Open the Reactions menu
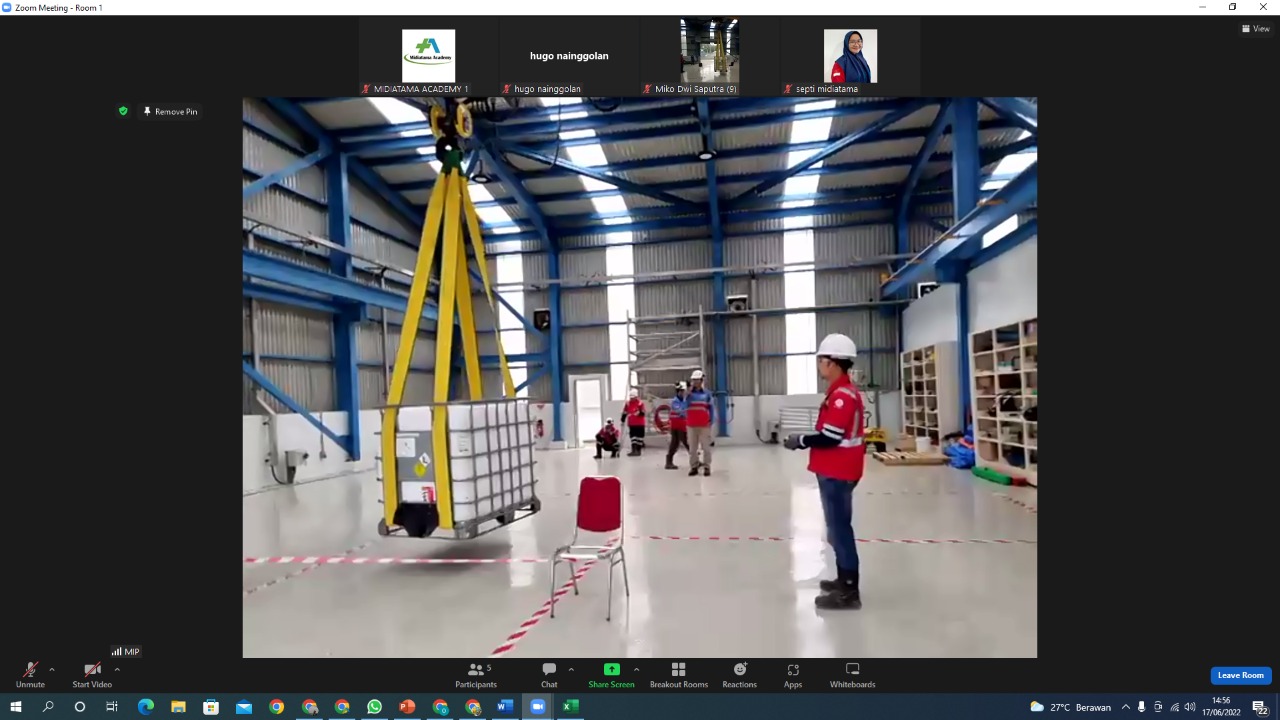Screen dimensions: 1280x720 pos(740,675)
